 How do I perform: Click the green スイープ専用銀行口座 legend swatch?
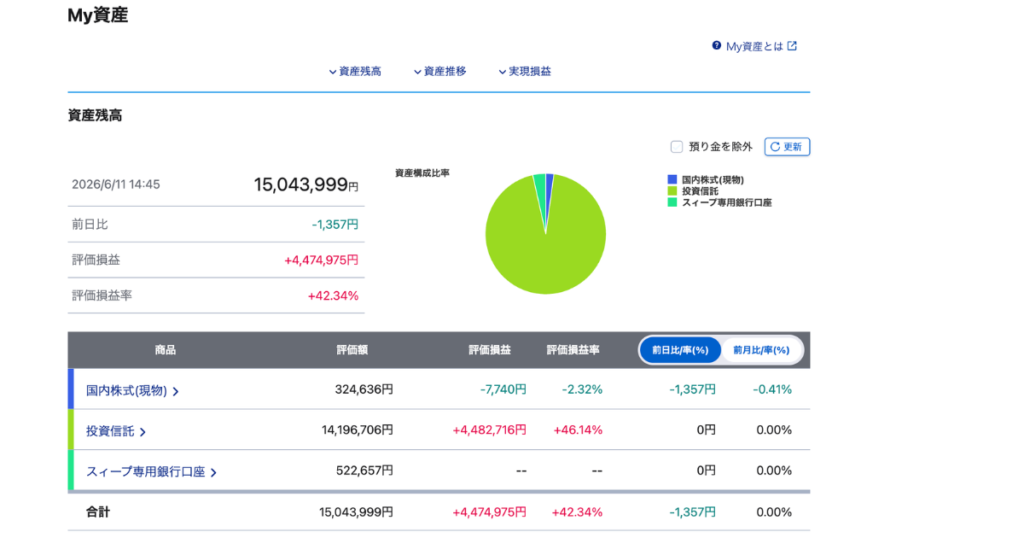pos(672,202)
